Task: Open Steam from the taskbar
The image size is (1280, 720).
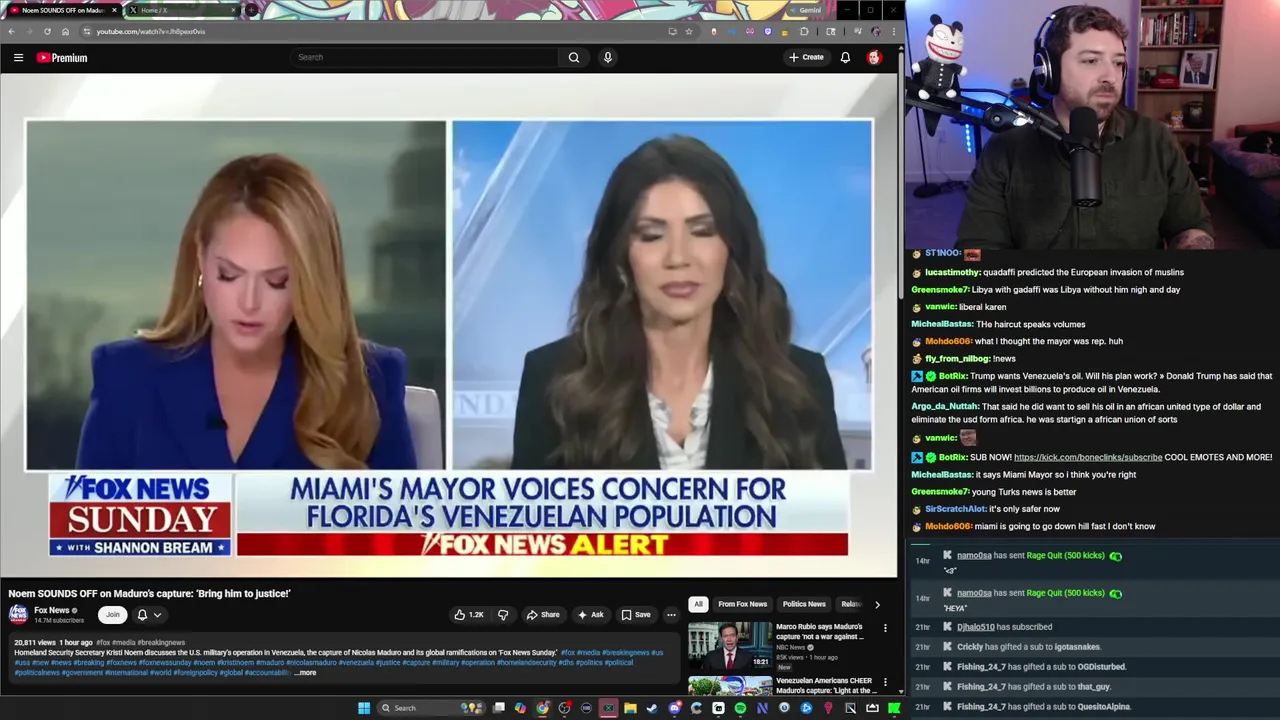Action: pos(652,708)
